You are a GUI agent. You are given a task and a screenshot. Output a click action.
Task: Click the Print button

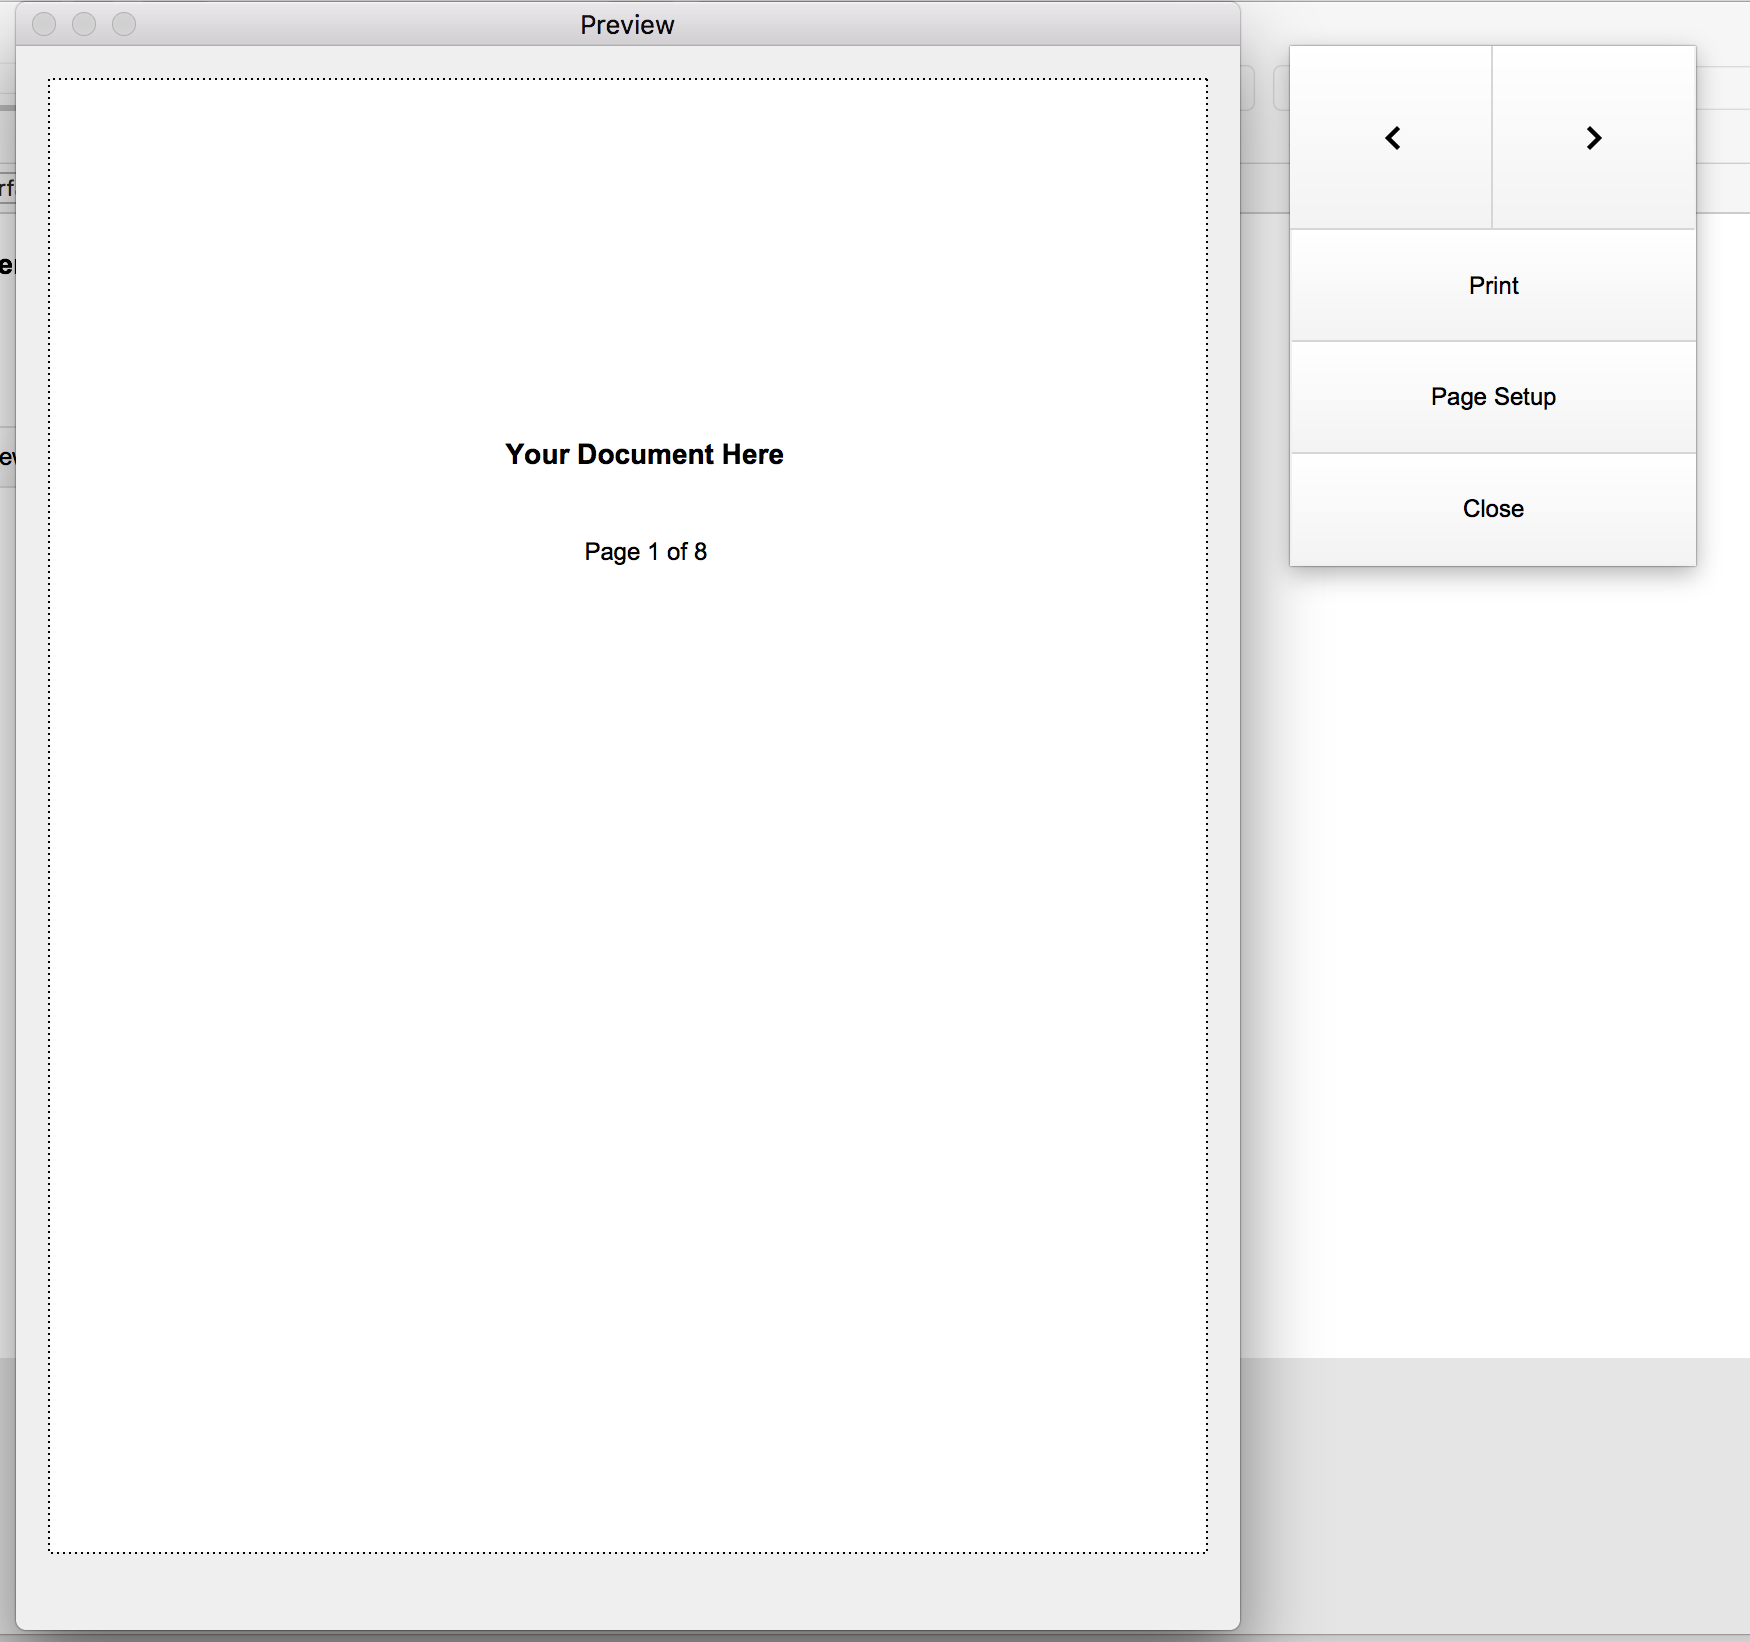click(1493, 286)
